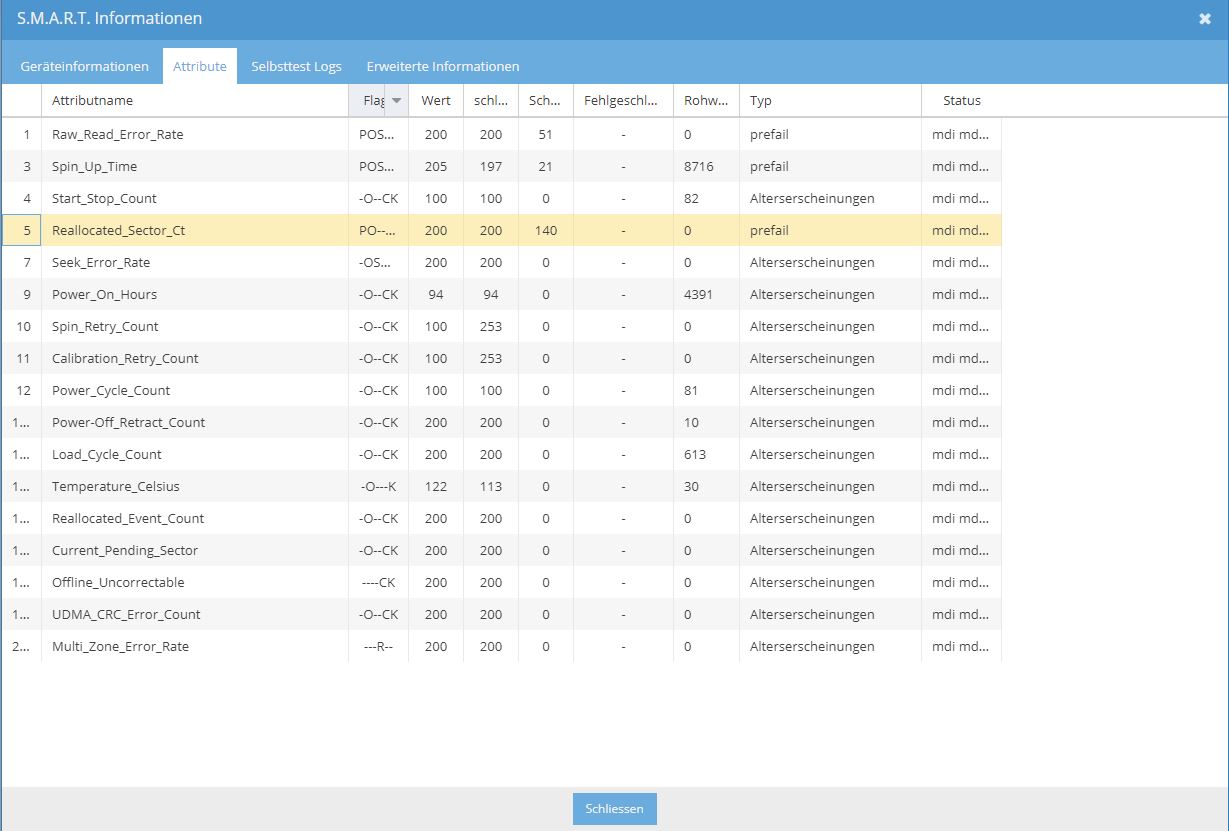Image resolution: width=1229 pixels, height=831 pixels.
Task: Click the status cell of Power_On_Hours row
Action: coord(960,294)
